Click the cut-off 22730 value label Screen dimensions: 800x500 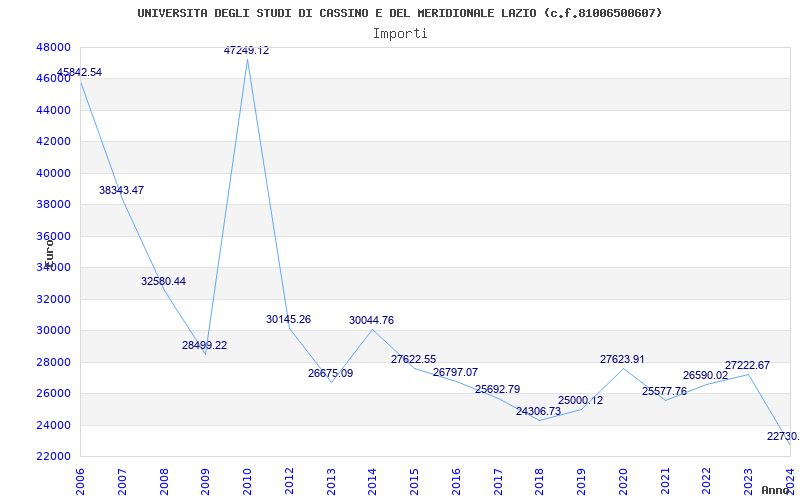coord(783,436)
